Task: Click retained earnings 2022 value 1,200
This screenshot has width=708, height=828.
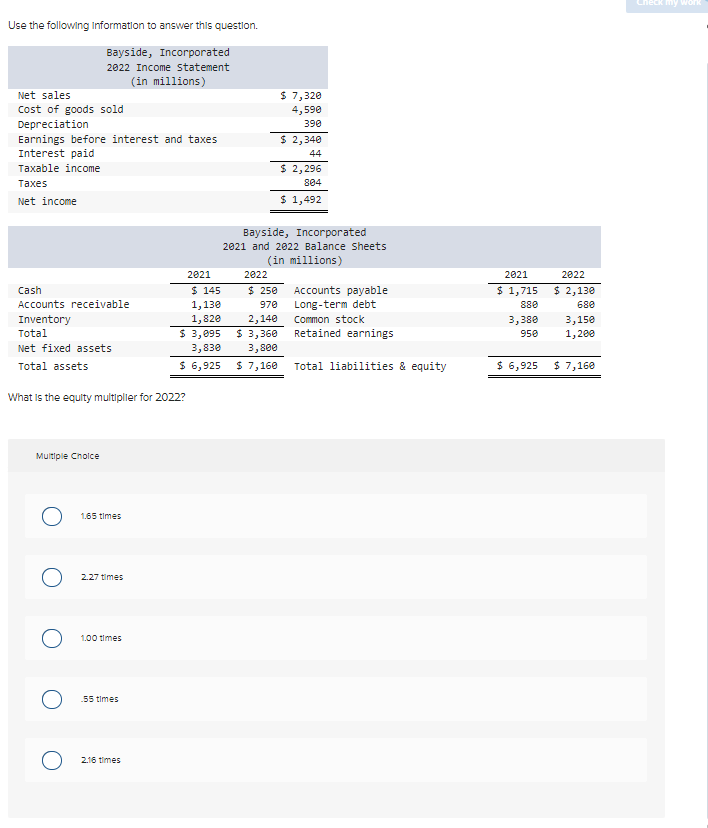Action: [x=580, y=334]
